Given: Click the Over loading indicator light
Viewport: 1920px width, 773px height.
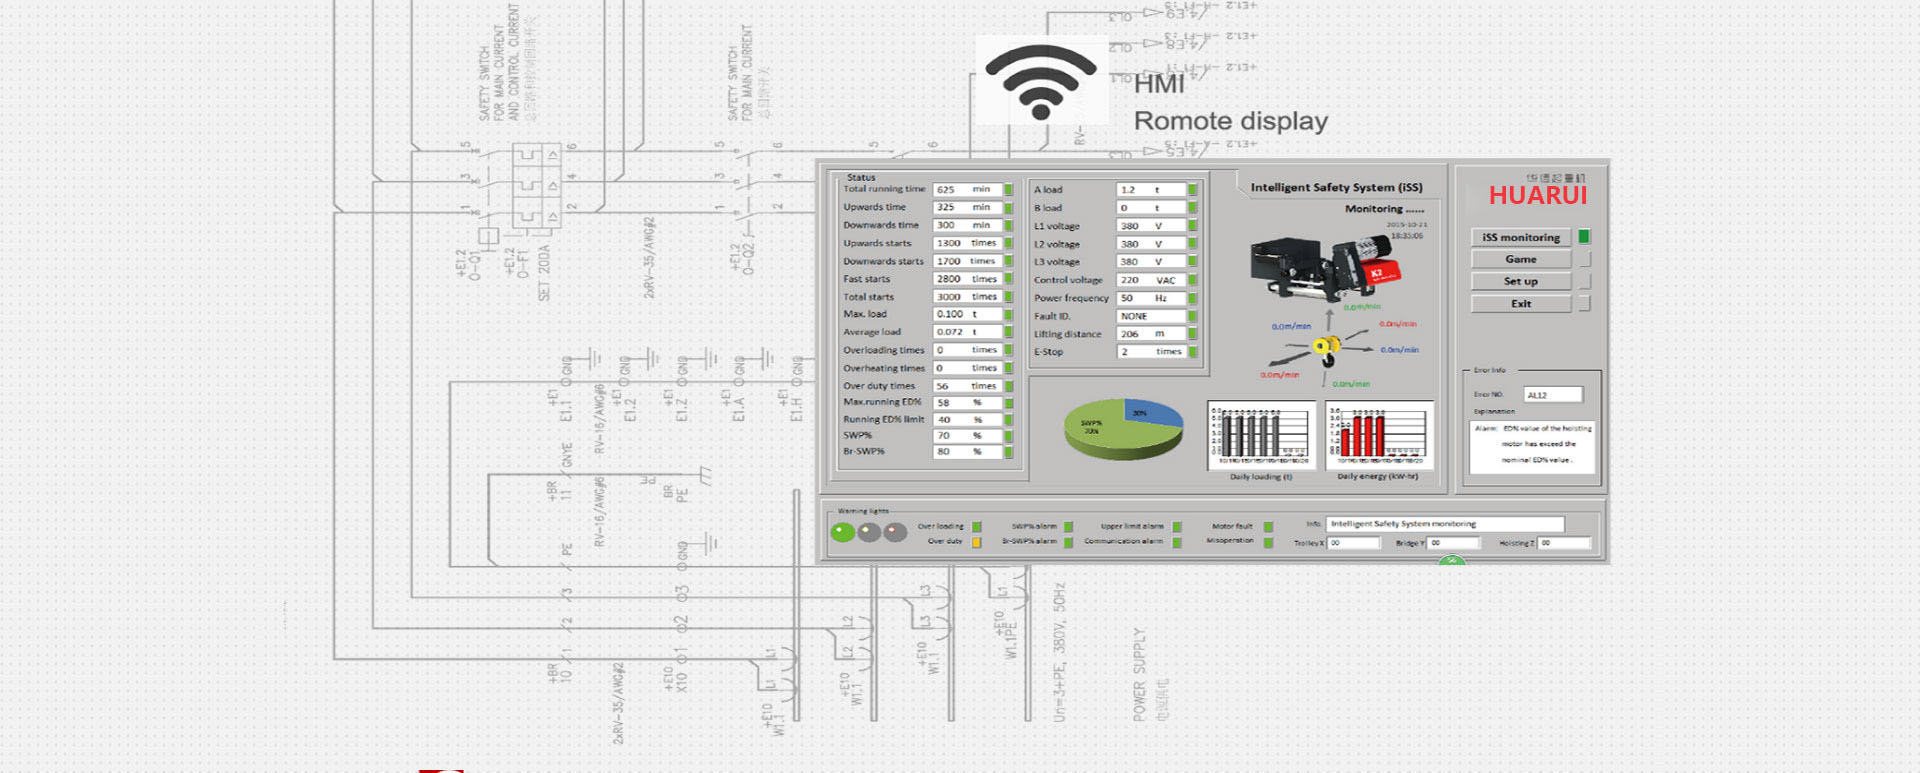Looking at the screenshot, I should (x=976, y=526).
